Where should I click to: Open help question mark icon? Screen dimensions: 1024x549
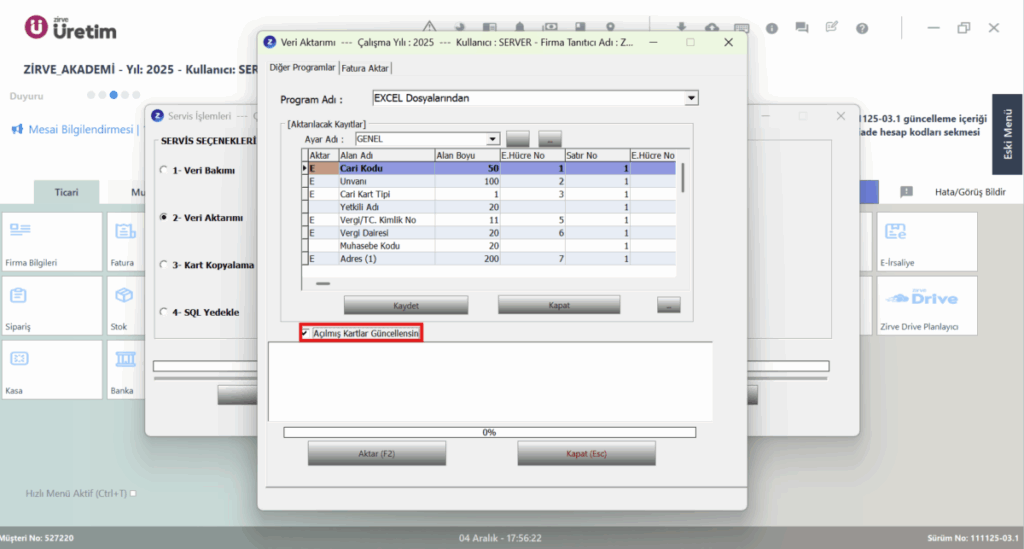[862, 28]
